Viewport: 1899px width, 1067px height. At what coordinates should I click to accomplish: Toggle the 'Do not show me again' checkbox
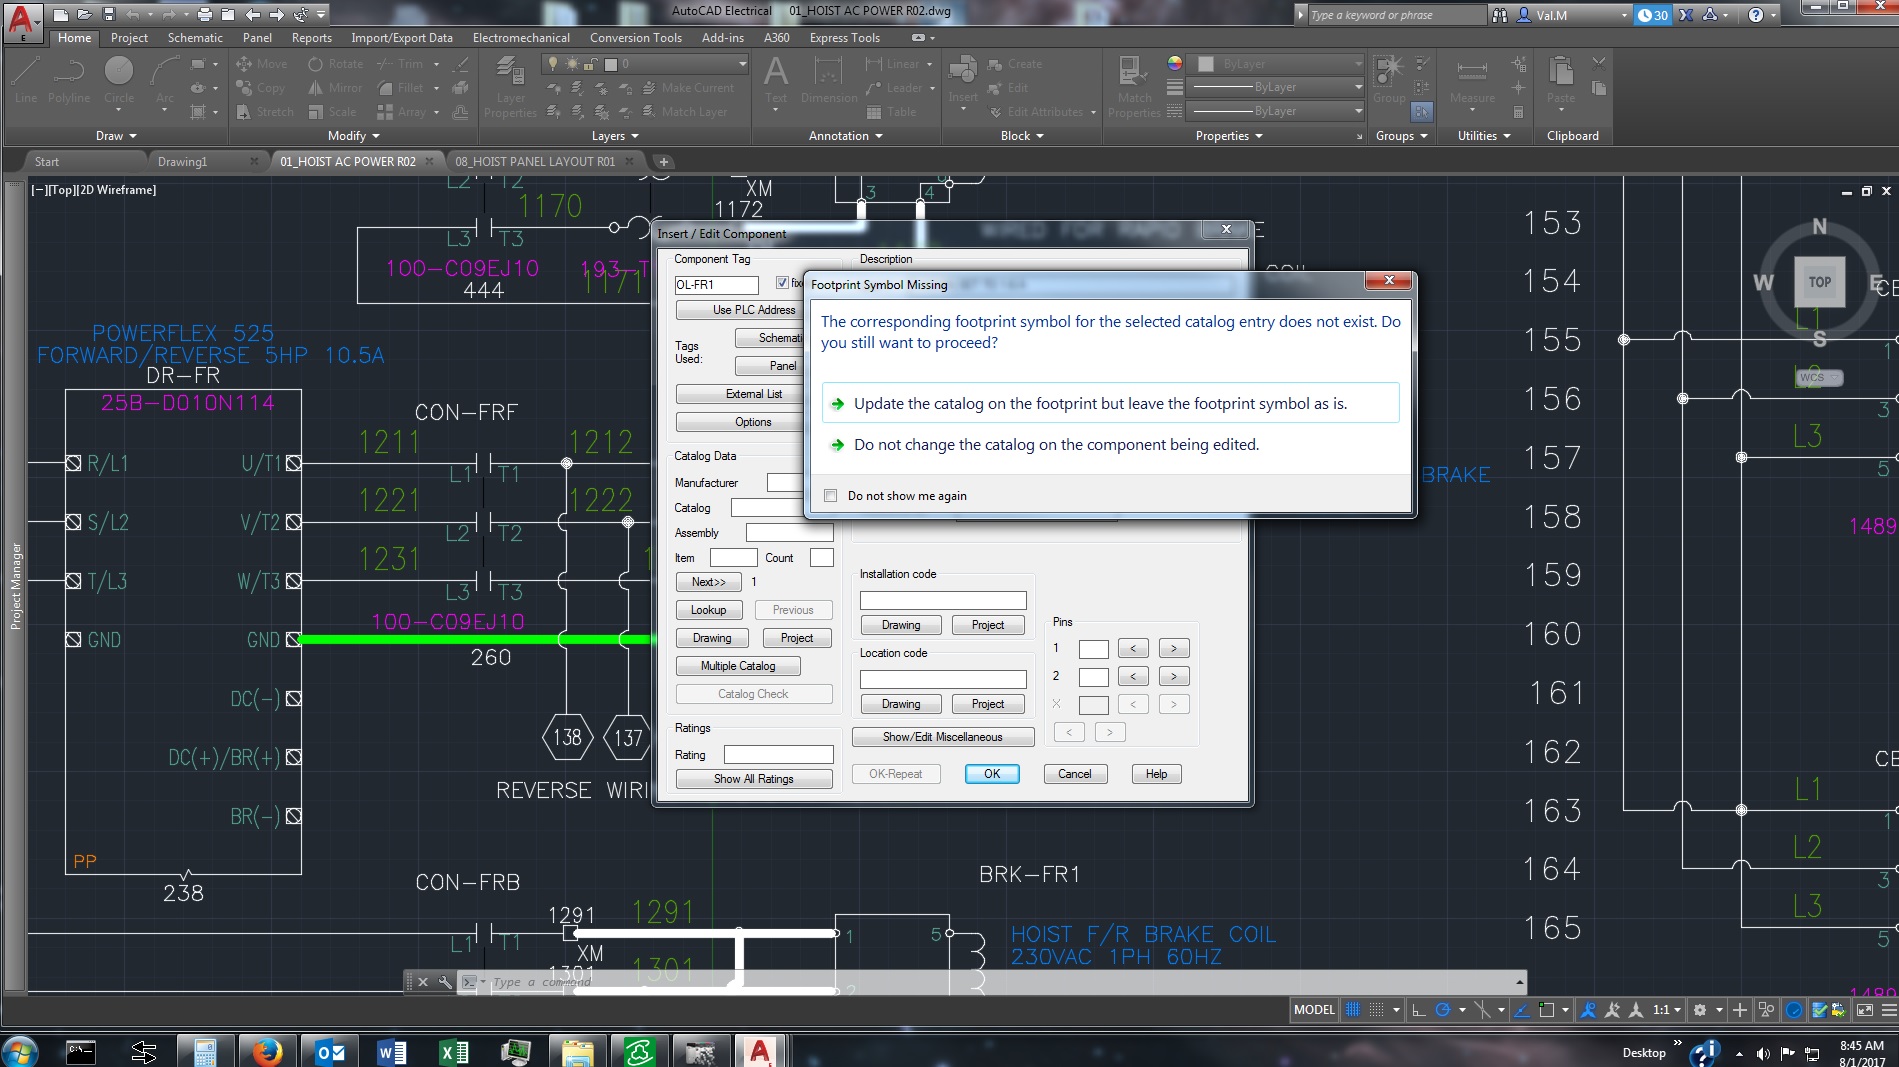(x=831, y=495)
